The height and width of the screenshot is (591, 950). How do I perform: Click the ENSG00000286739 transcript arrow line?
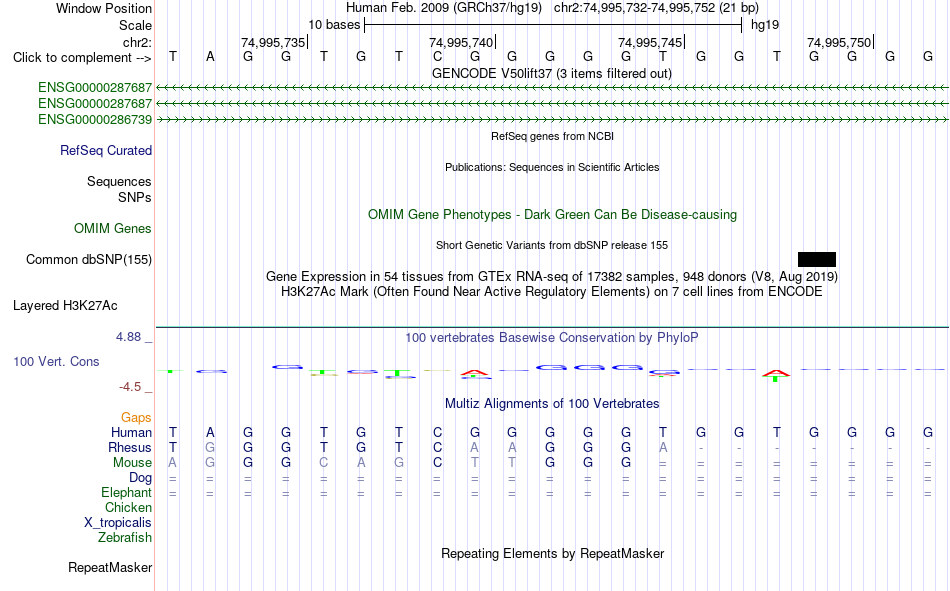click(x=552, y=119)
